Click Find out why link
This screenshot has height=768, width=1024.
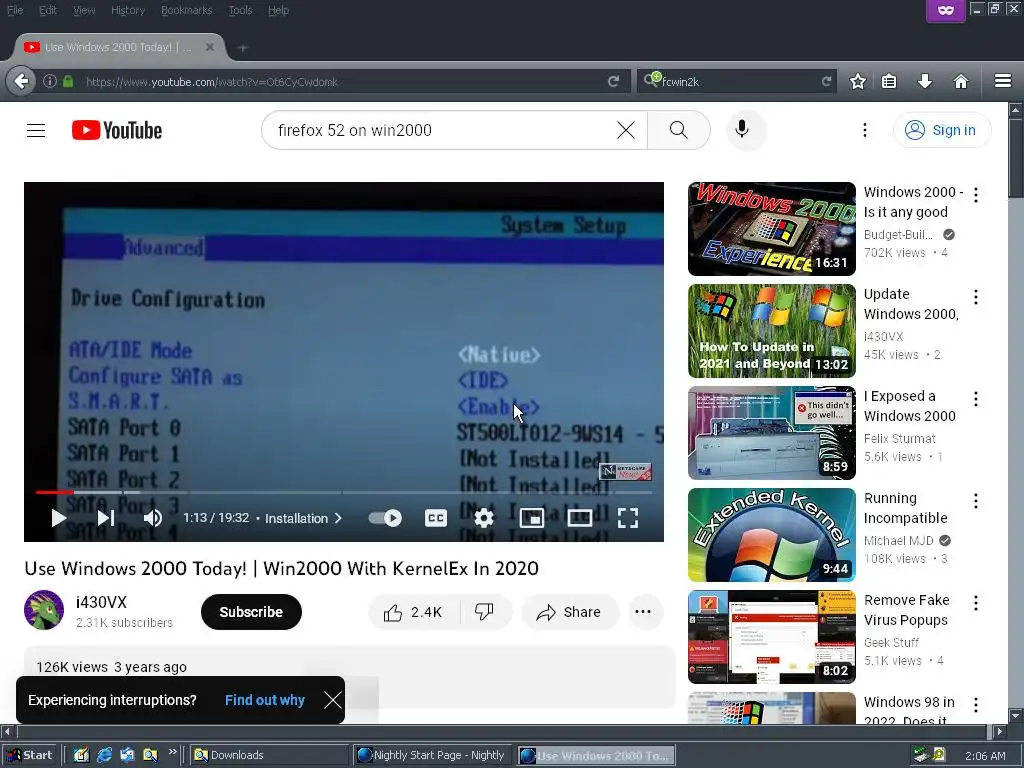coord(264,700)
